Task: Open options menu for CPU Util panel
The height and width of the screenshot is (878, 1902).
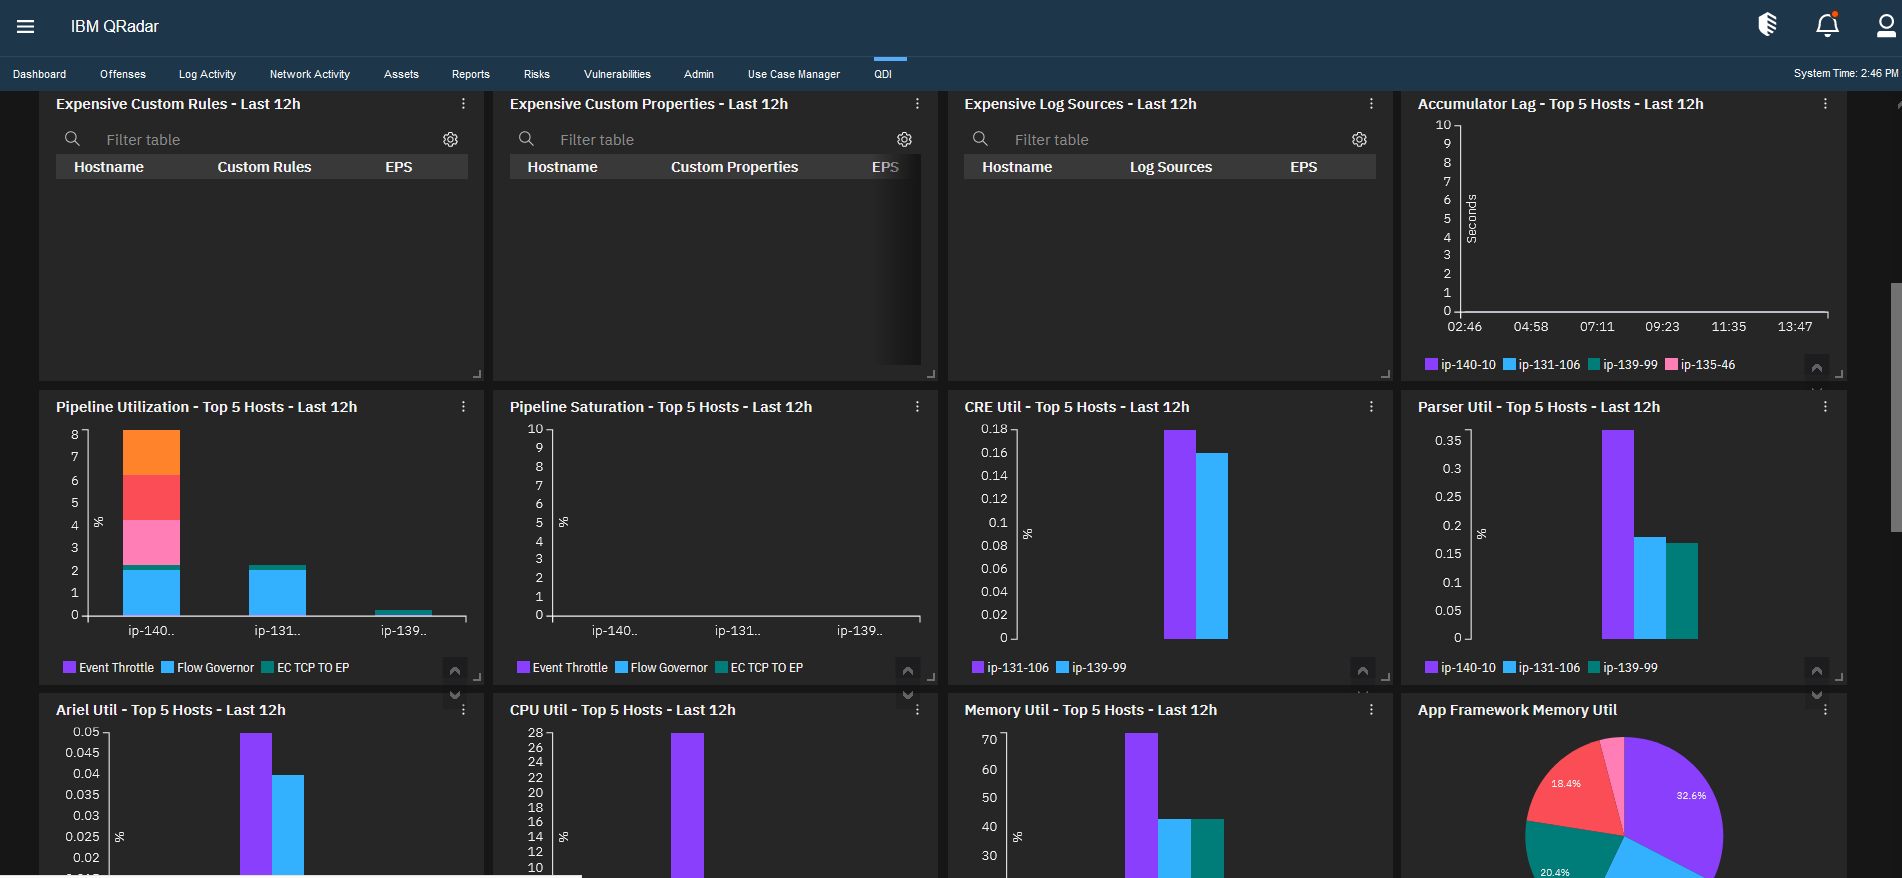Action: point(917,710)
